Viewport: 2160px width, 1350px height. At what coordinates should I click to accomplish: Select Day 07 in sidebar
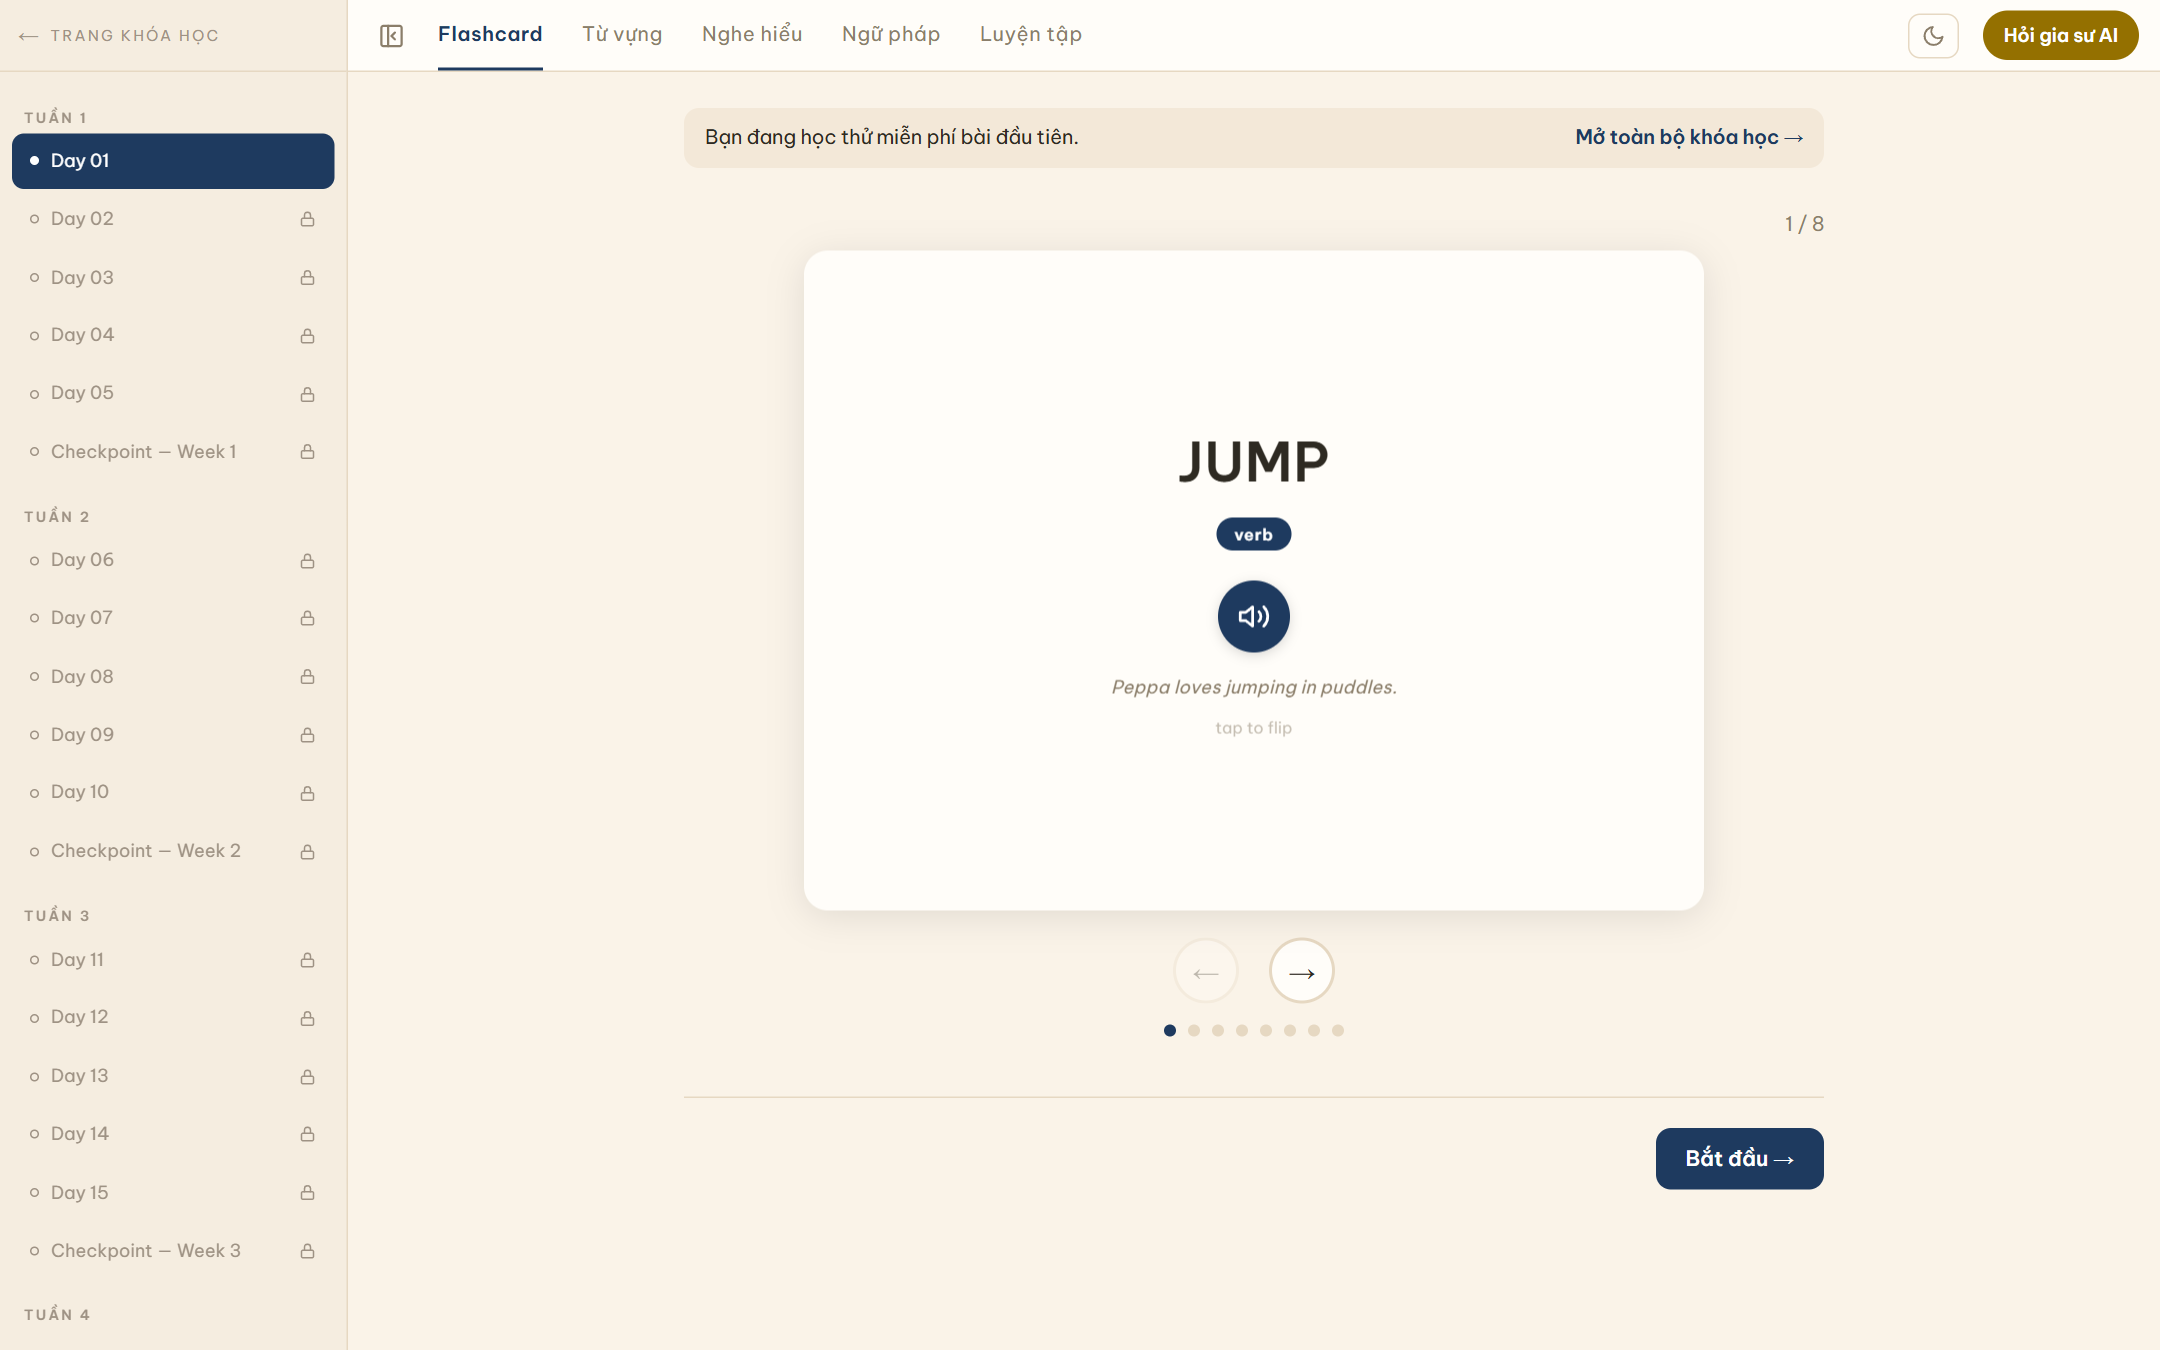pos(173,618)
